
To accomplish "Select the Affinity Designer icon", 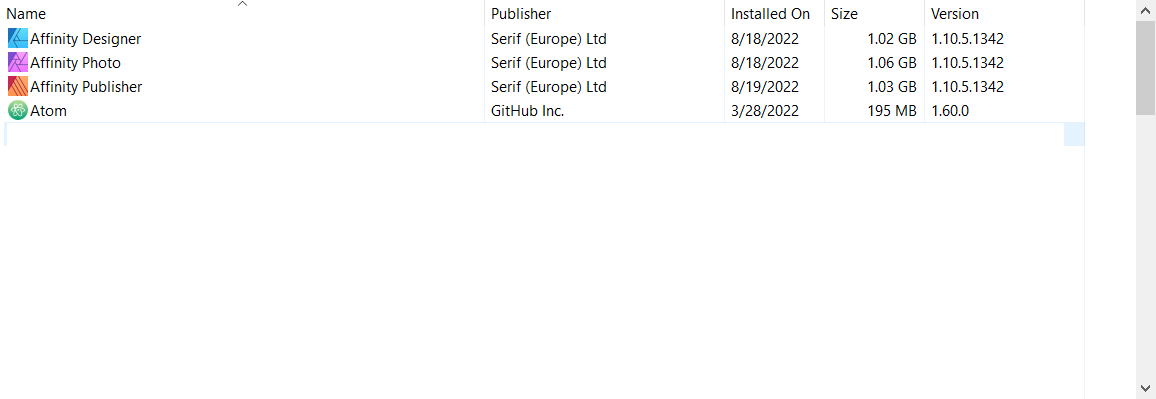I will click(18, 38).
